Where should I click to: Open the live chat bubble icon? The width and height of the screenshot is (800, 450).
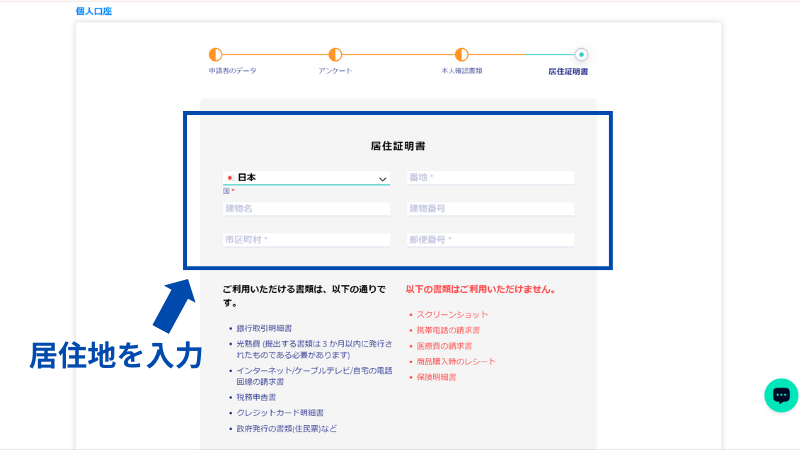click(781, 395)
